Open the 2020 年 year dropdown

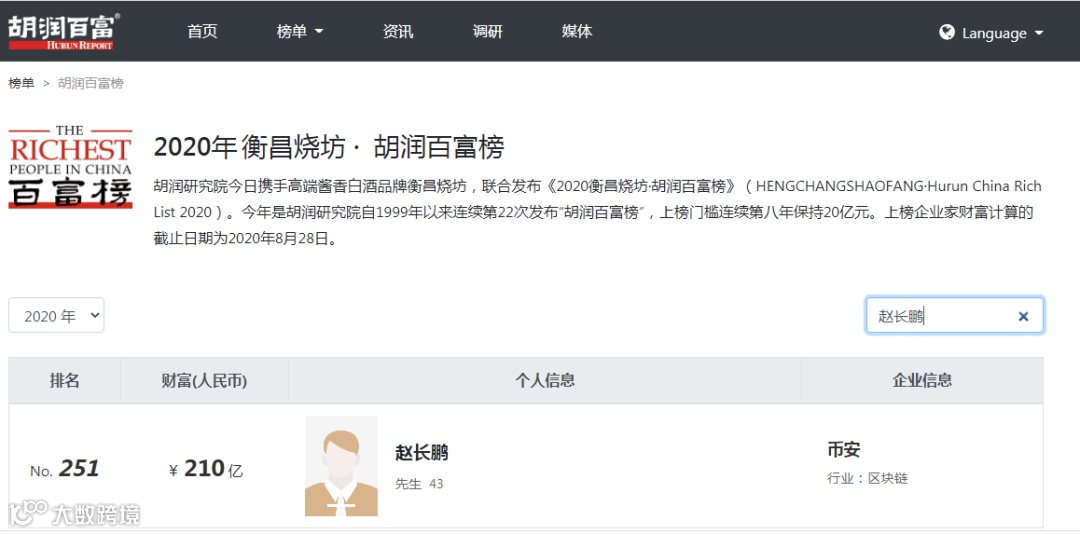pos(56,316)
